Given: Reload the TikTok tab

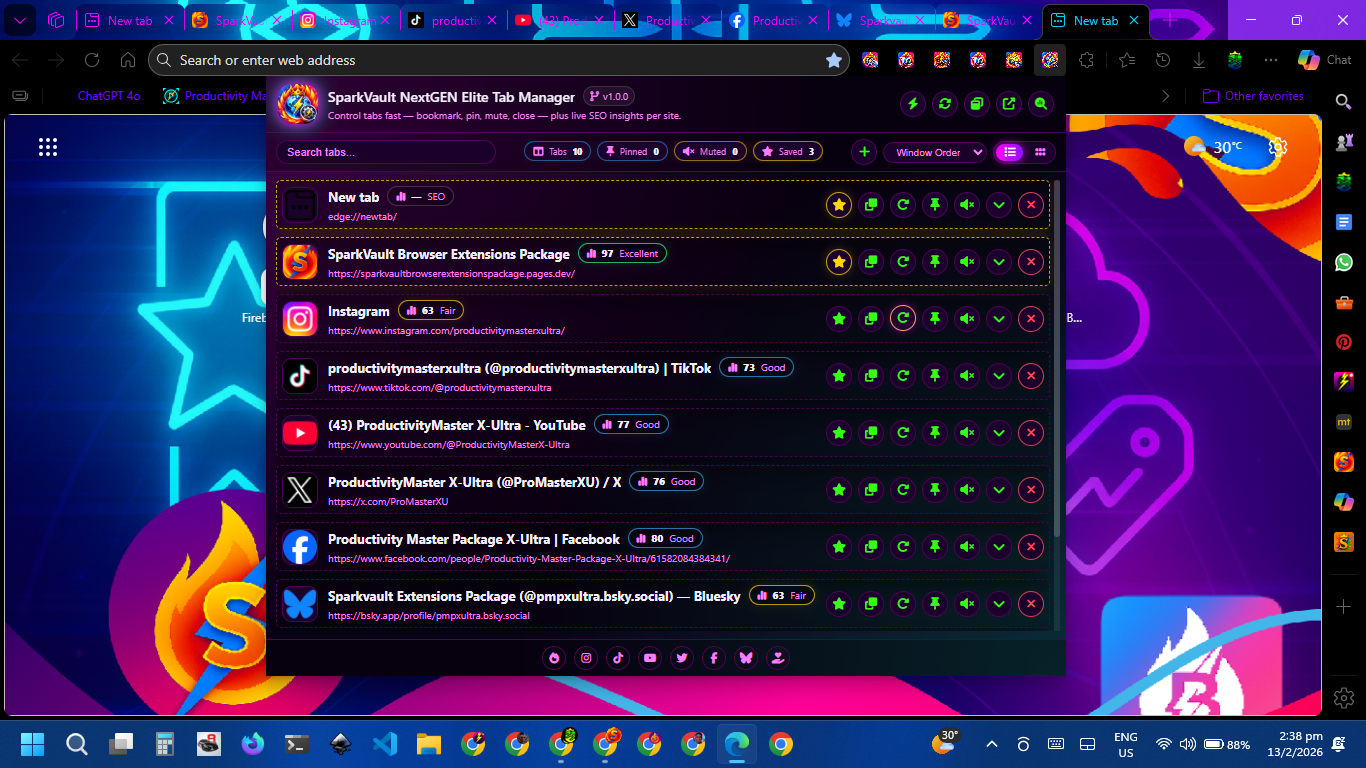Looking at the screenshot, I should (903, 376).
